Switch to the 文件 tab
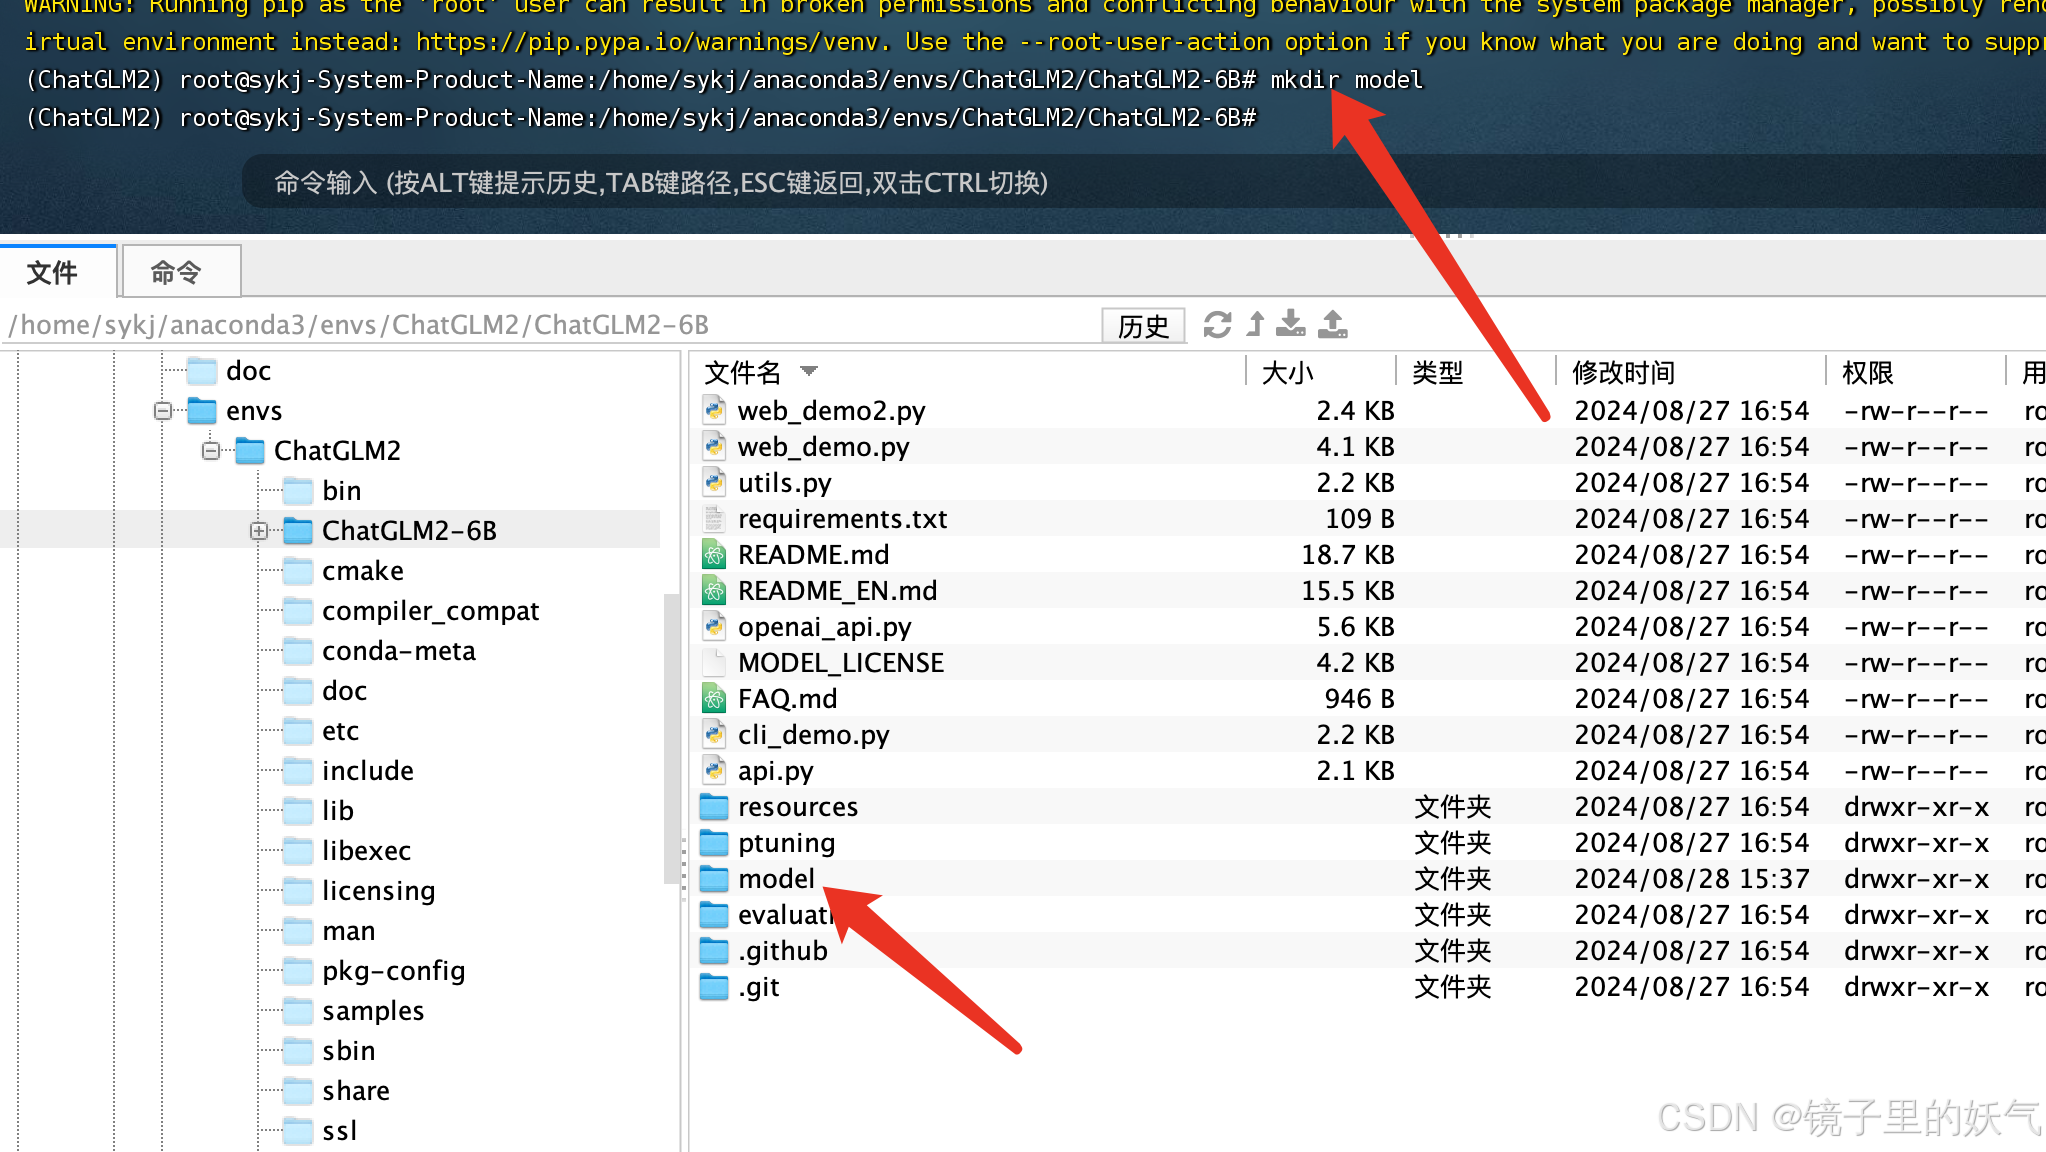The height and width of the screenshot is (1152, 2046). tap(54, 272)
